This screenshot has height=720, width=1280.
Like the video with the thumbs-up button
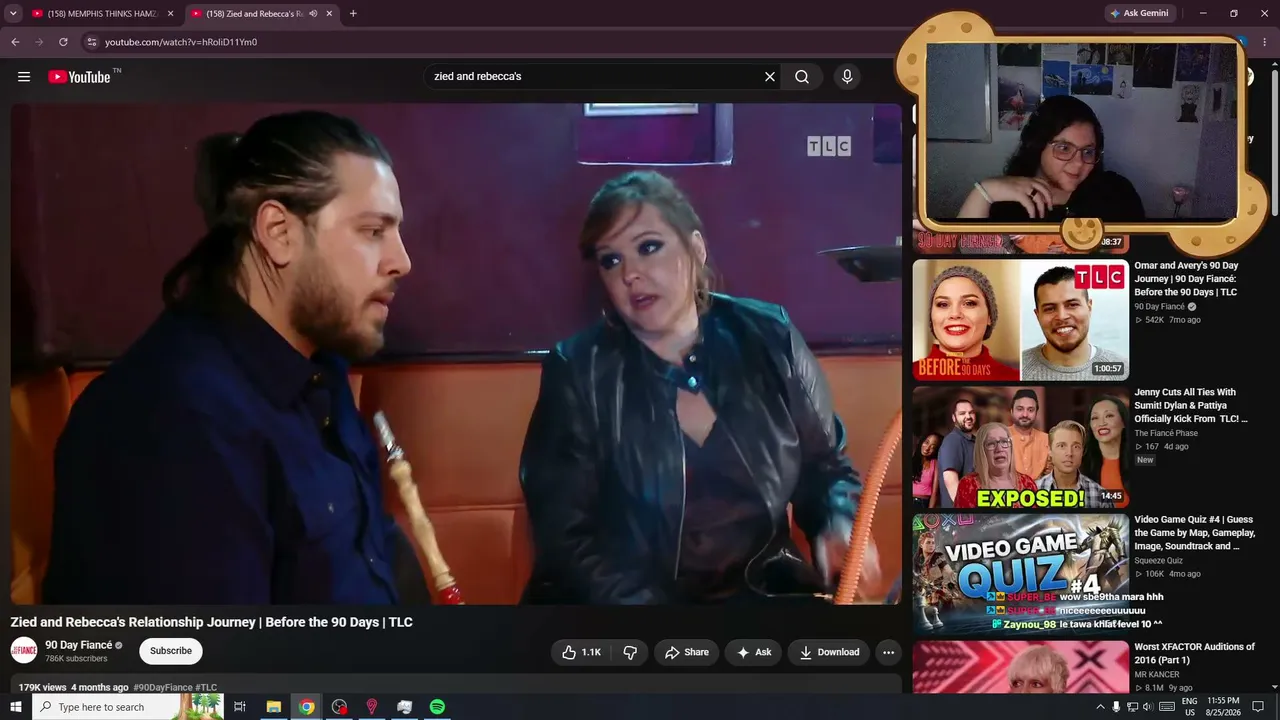(581, 652)
